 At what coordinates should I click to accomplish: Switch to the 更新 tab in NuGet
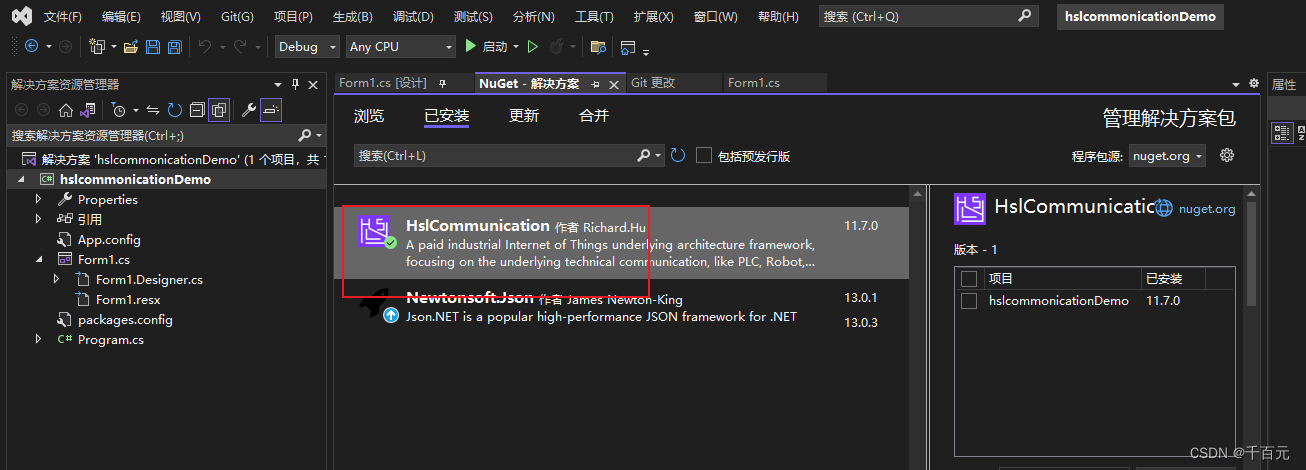[524, 116]
